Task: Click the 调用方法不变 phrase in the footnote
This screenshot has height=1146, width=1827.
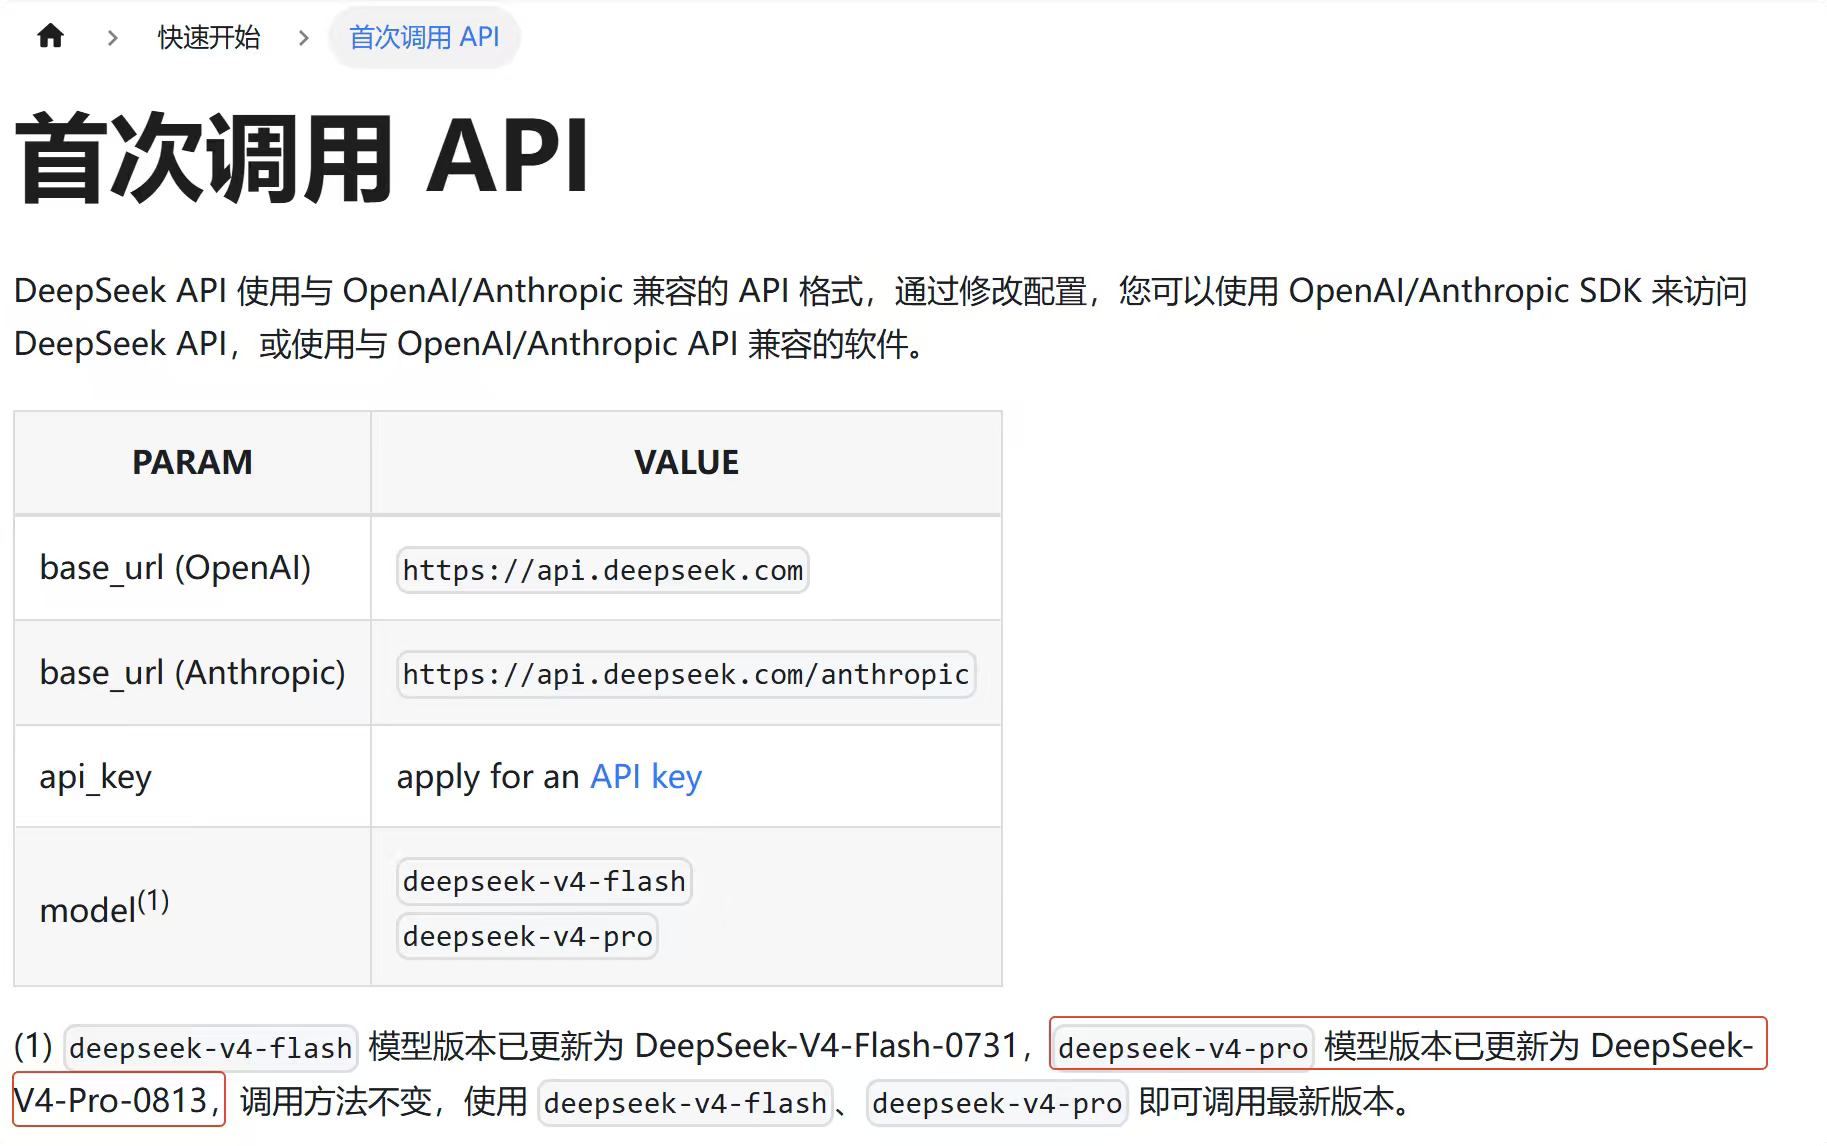Action: [336, 1102]
